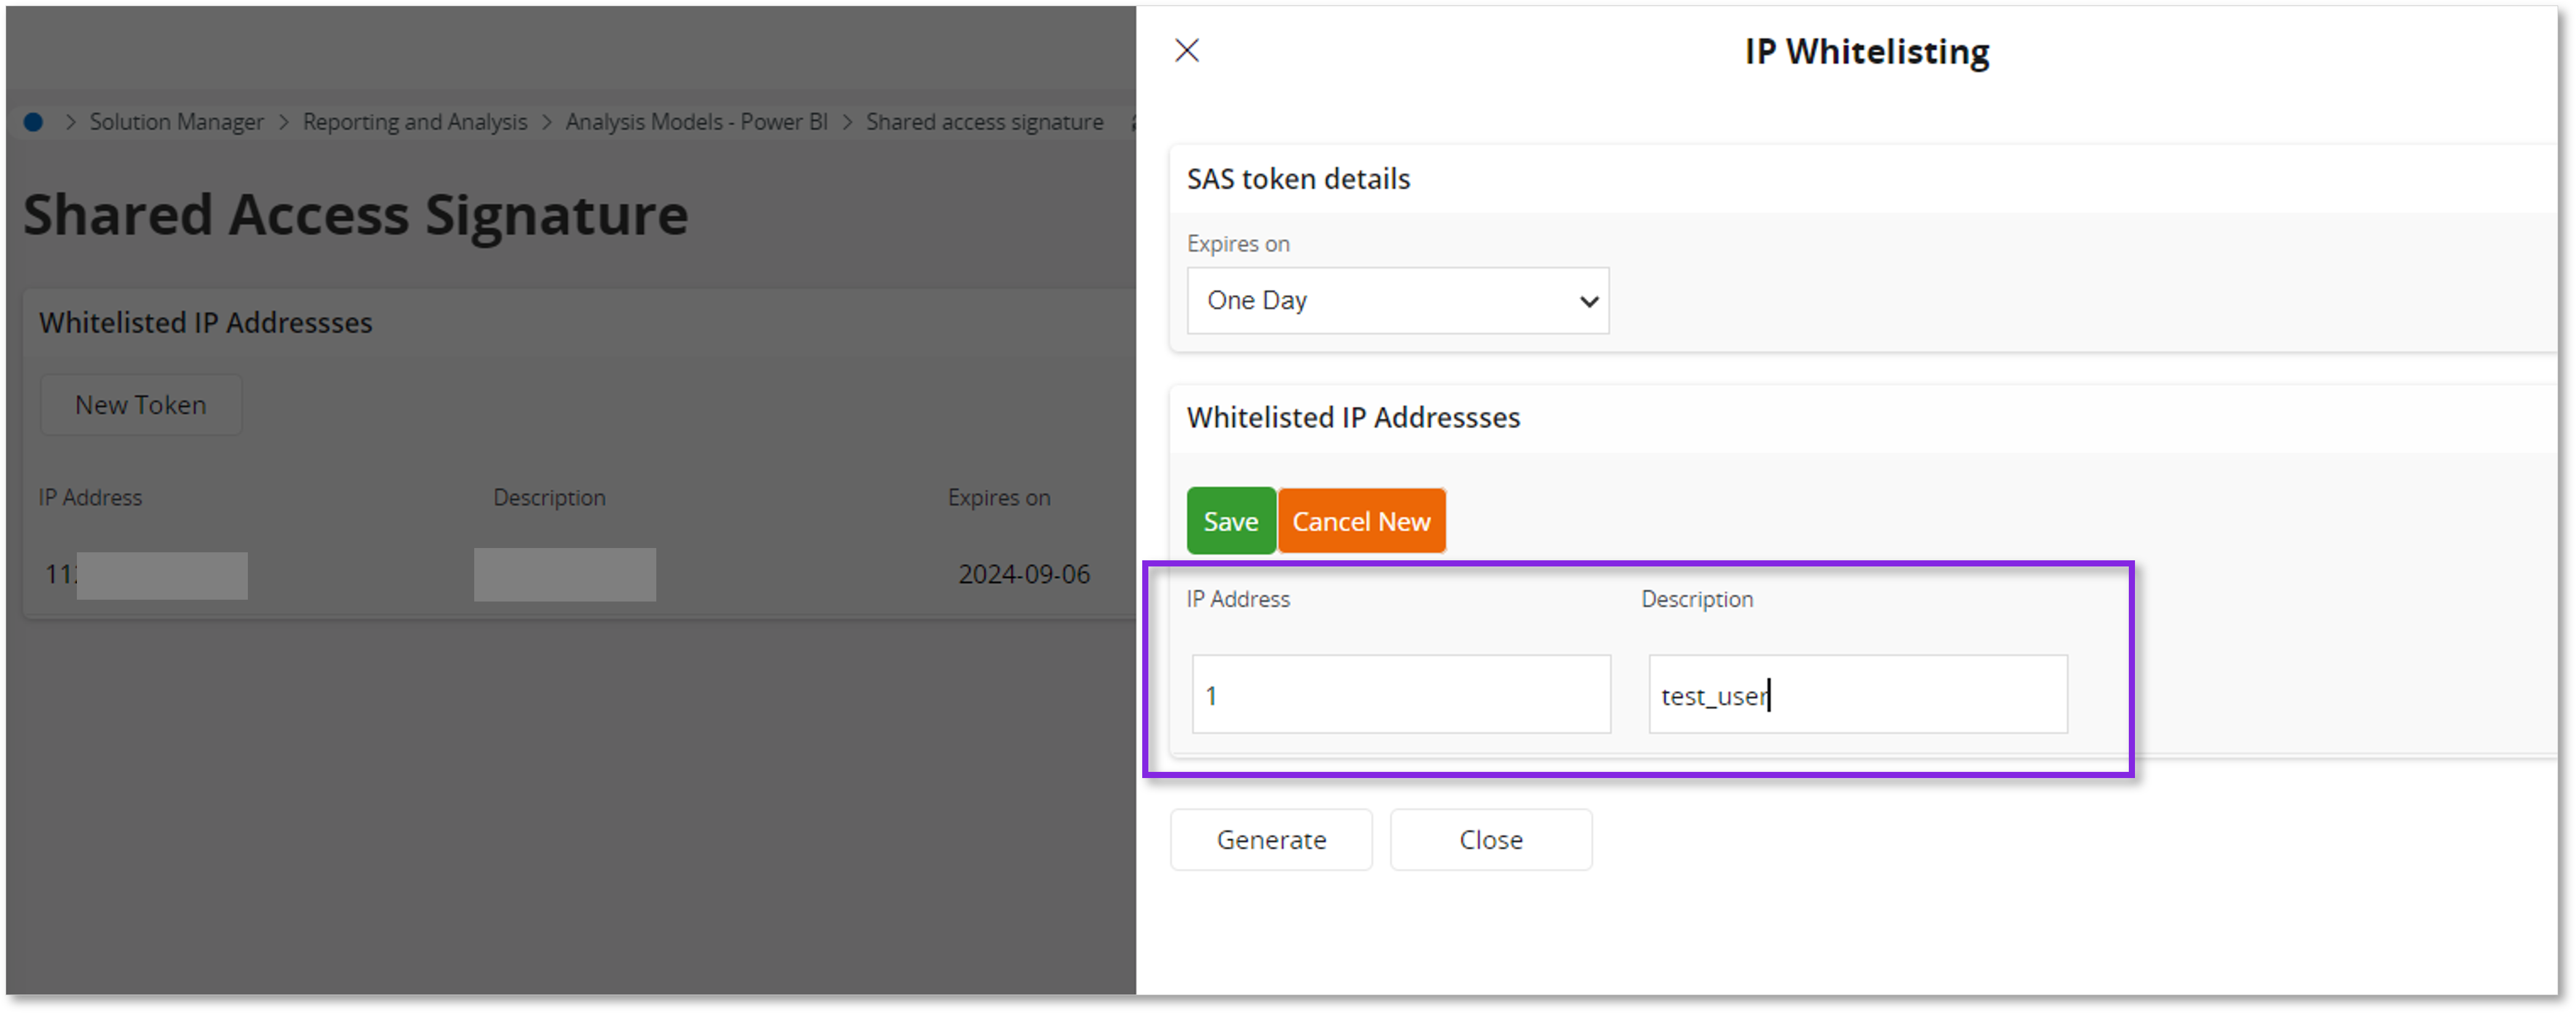Click the Shared Access Signature page heading
The image size is (2576, 1013).
pyautogui.click(x=356, y=214)
